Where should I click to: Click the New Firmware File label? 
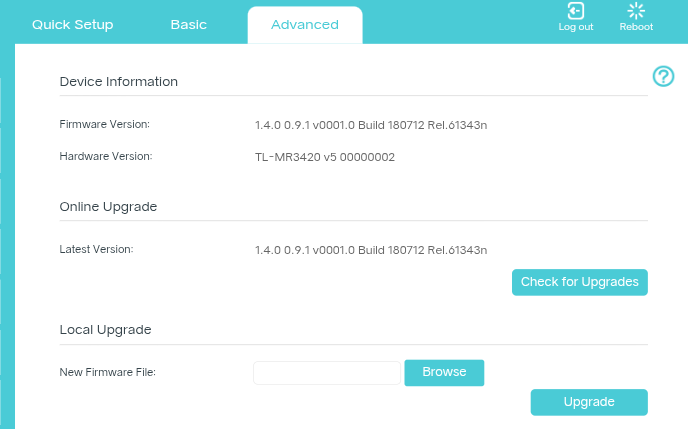click(108, 372)
